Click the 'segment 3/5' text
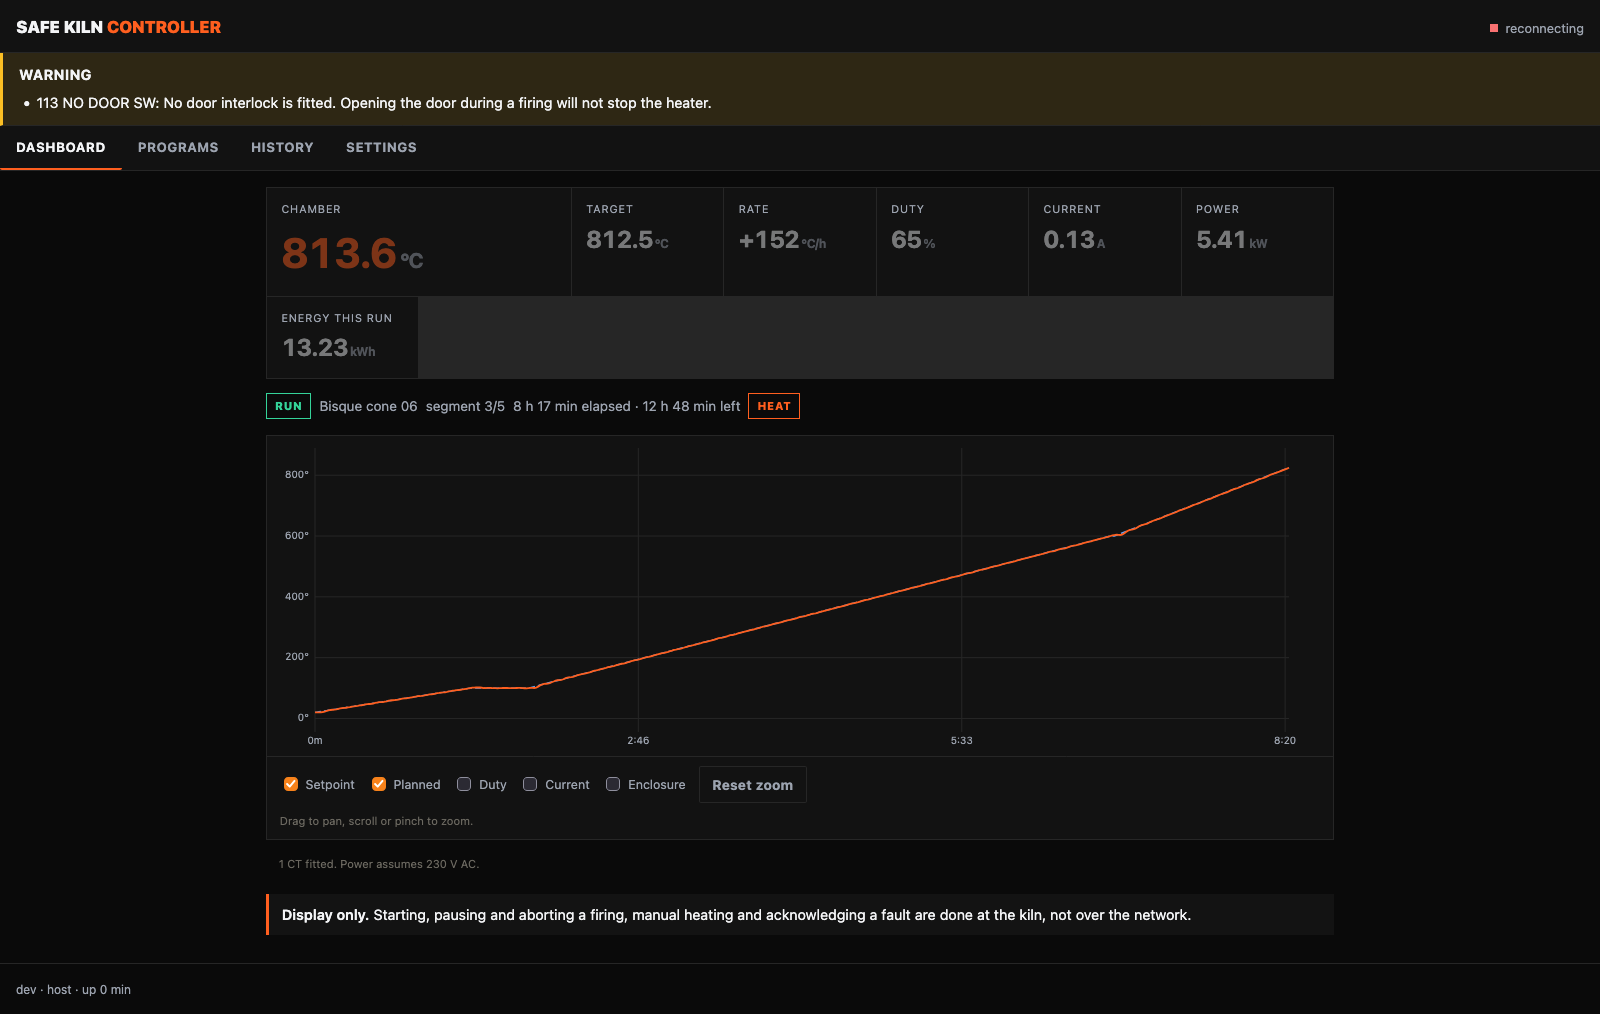 465,406
